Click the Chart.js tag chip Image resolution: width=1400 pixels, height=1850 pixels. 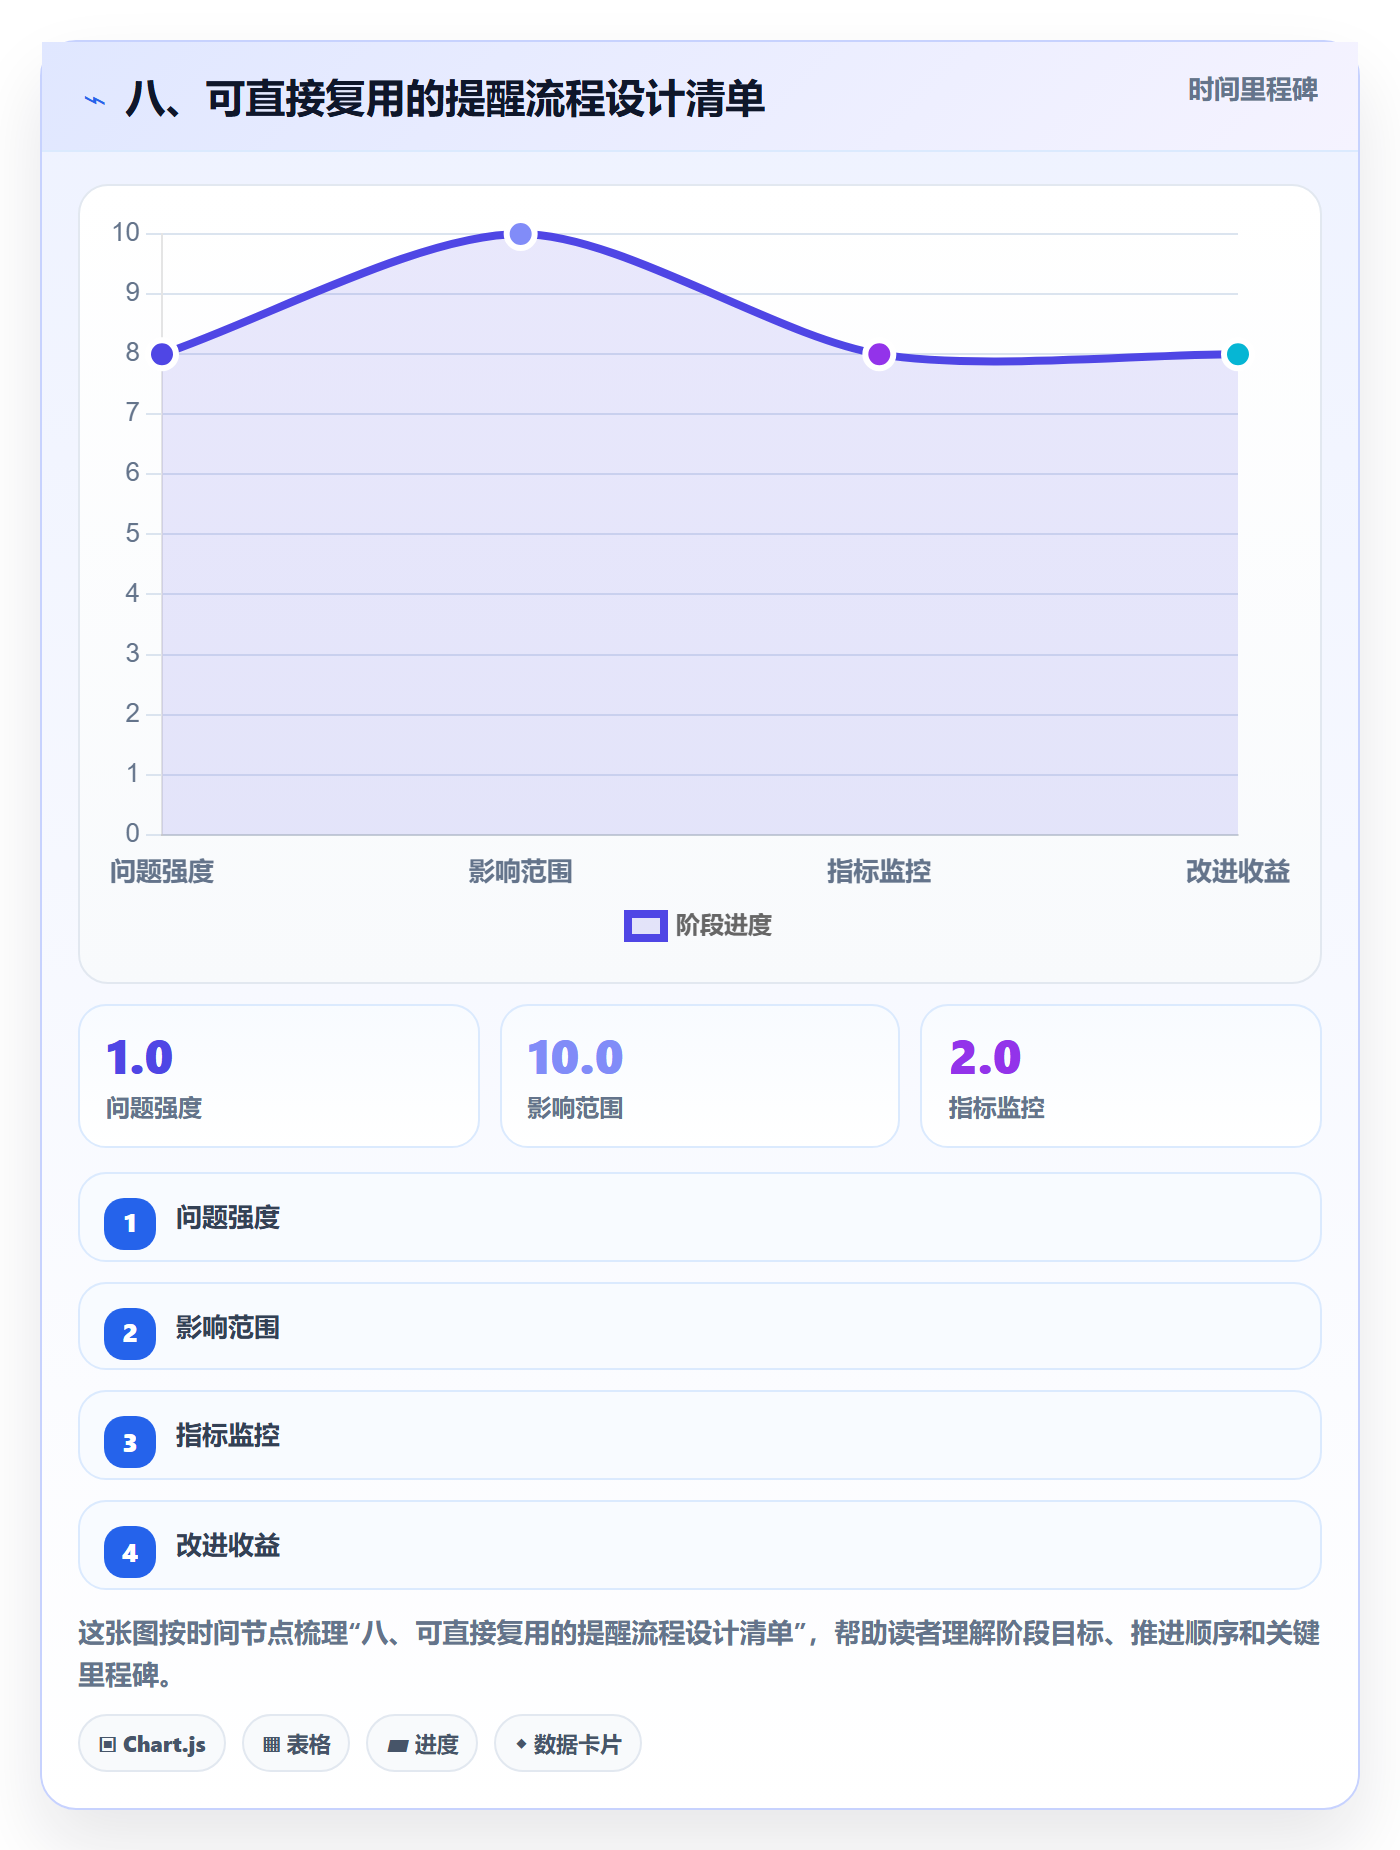152,1744
